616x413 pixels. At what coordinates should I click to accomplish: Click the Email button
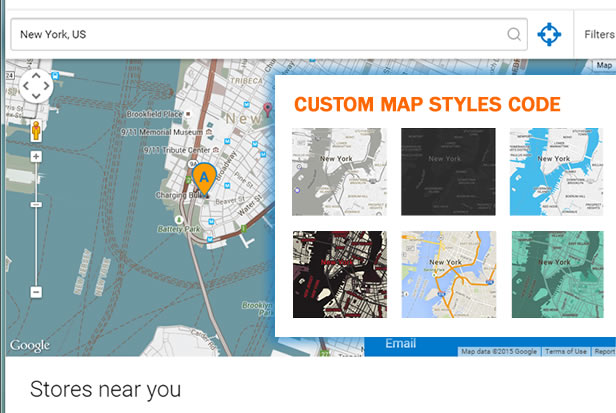pos(400,344)
